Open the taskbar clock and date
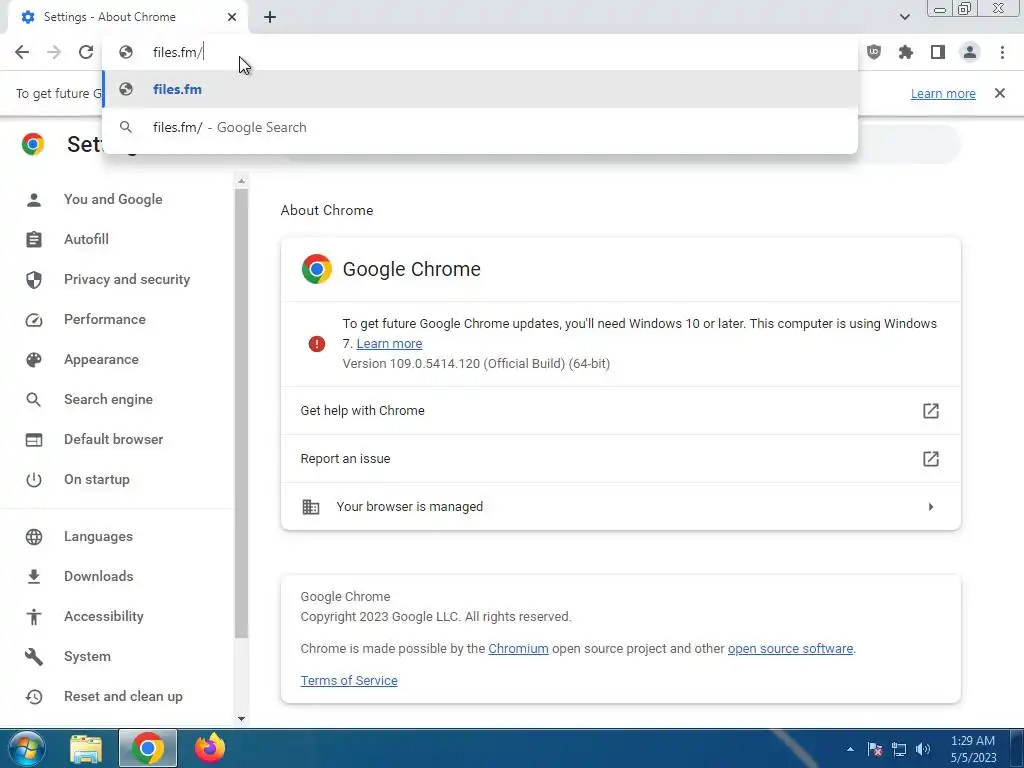The image size is (1024, 768). point(973,749)
